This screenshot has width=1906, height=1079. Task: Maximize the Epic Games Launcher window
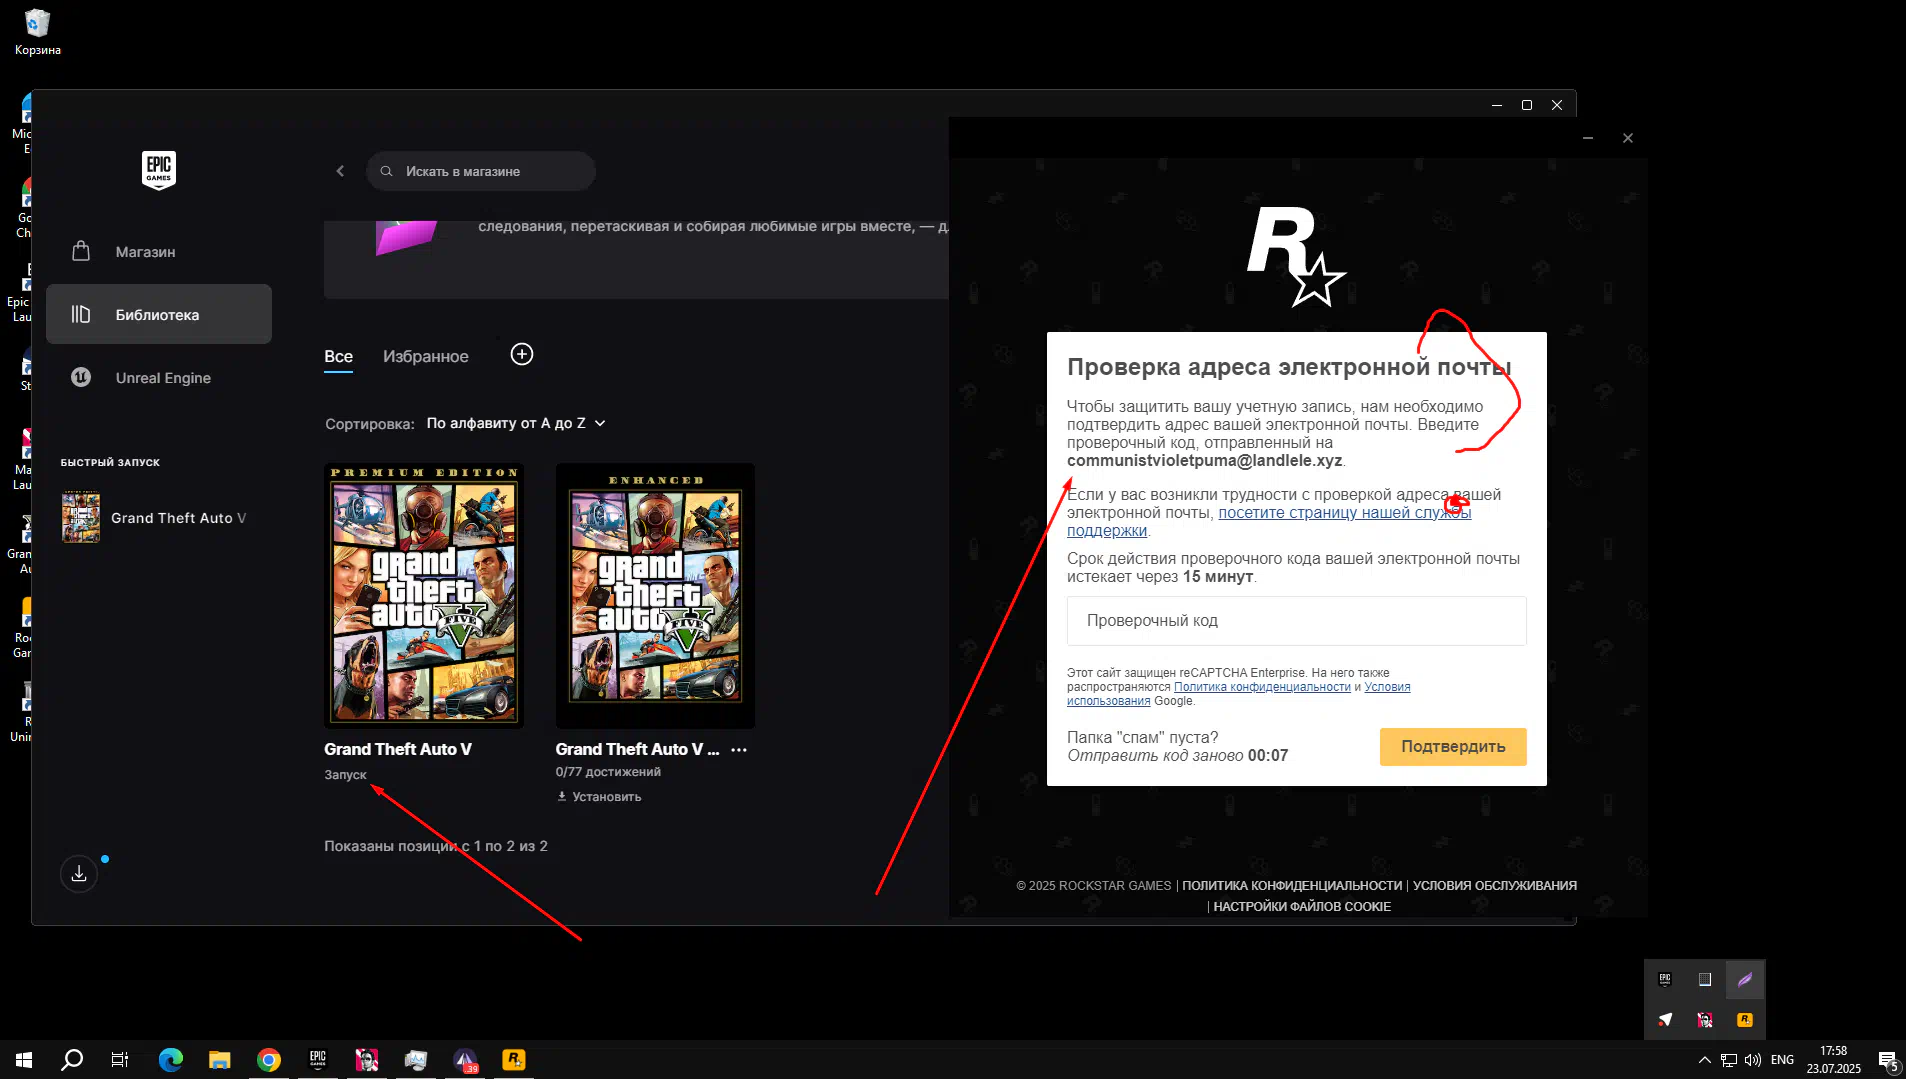point(1527,105)
